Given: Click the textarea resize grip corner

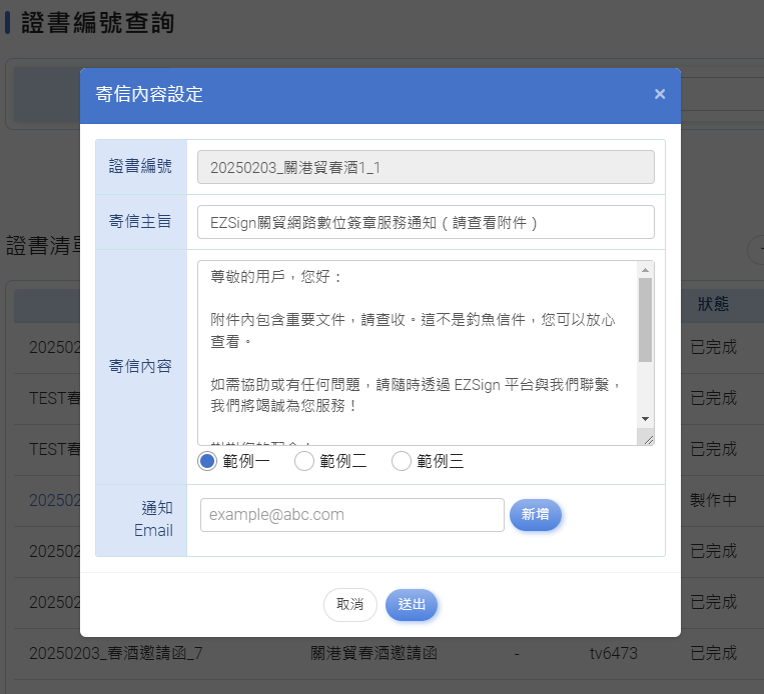Looking at the screenshot, I should [648, 439].
